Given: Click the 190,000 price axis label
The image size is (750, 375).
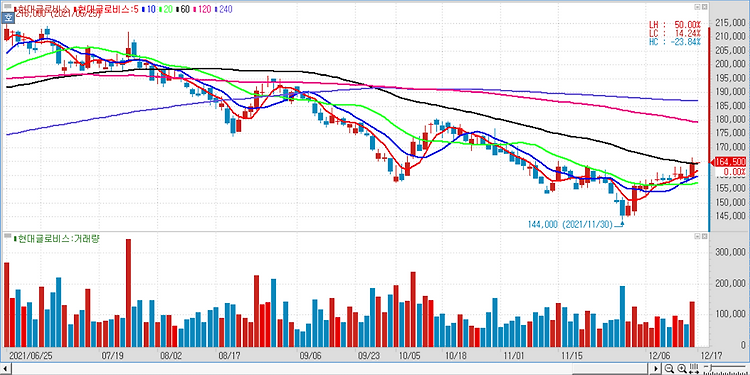Looking at the screenshot, I should point(729,92).
